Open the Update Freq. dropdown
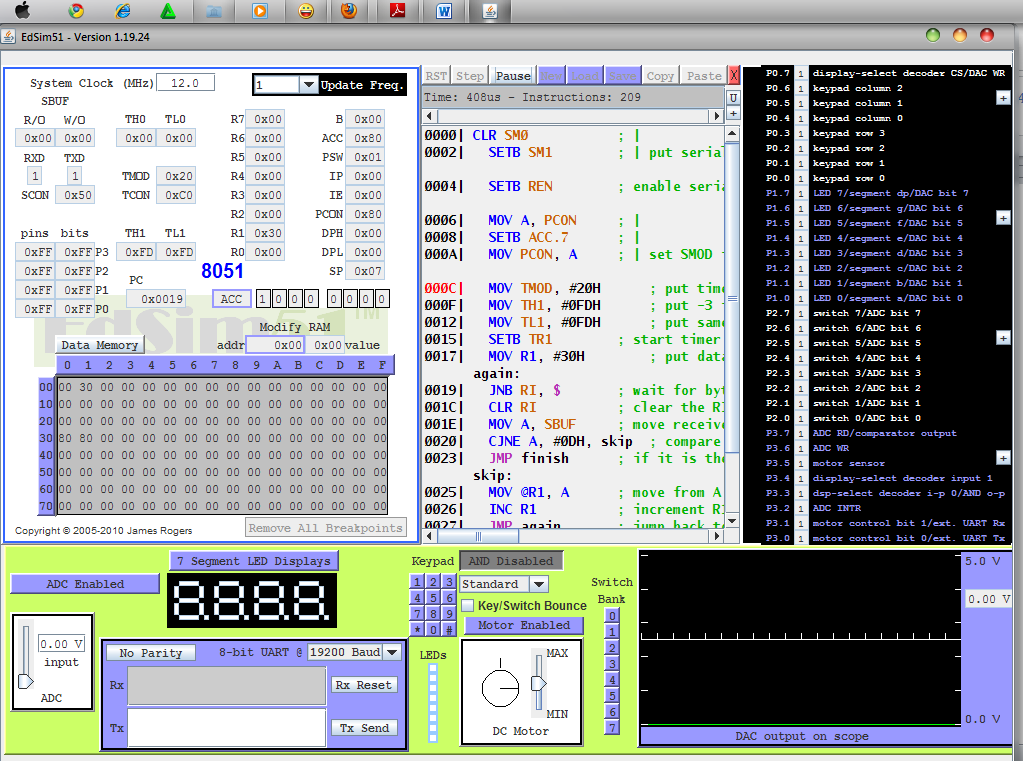 click(x=308, y=85)
